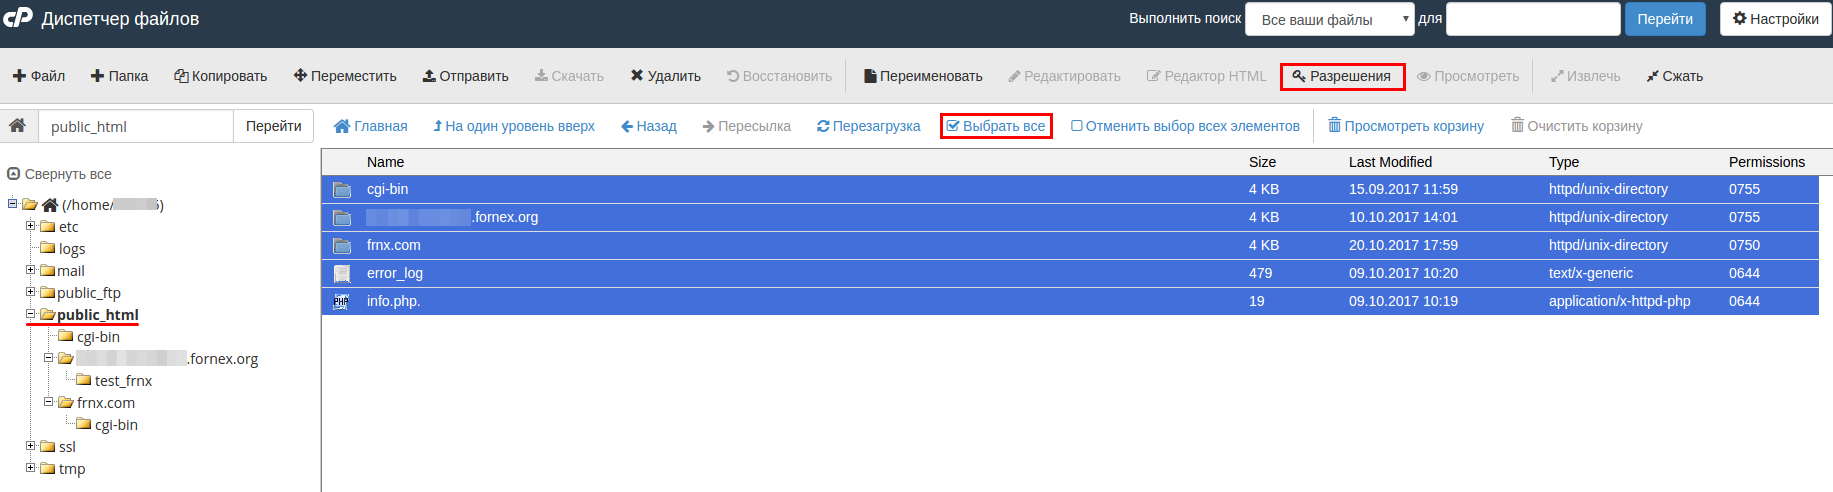
Task: Click Редактировать edit button
Action: pyautogui.click(x=1064, y=76)
